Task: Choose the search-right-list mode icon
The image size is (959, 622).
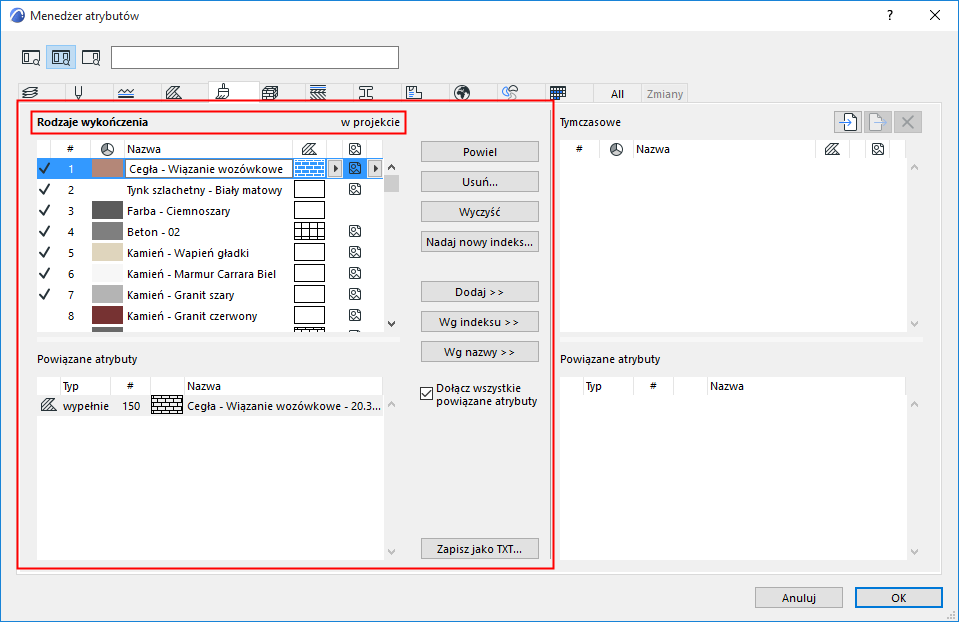Action: [x=91, y=57]
